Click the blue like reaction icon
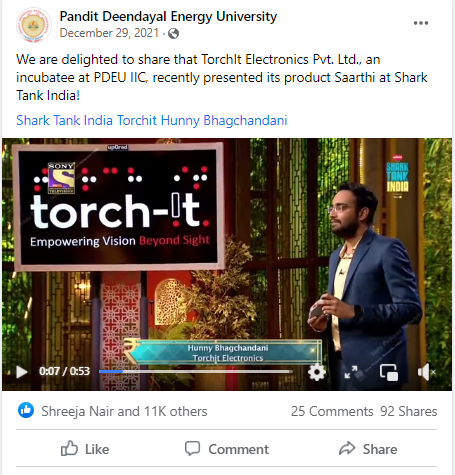Image resolution: width=455 pixels, height=475 pixels. 26,410
